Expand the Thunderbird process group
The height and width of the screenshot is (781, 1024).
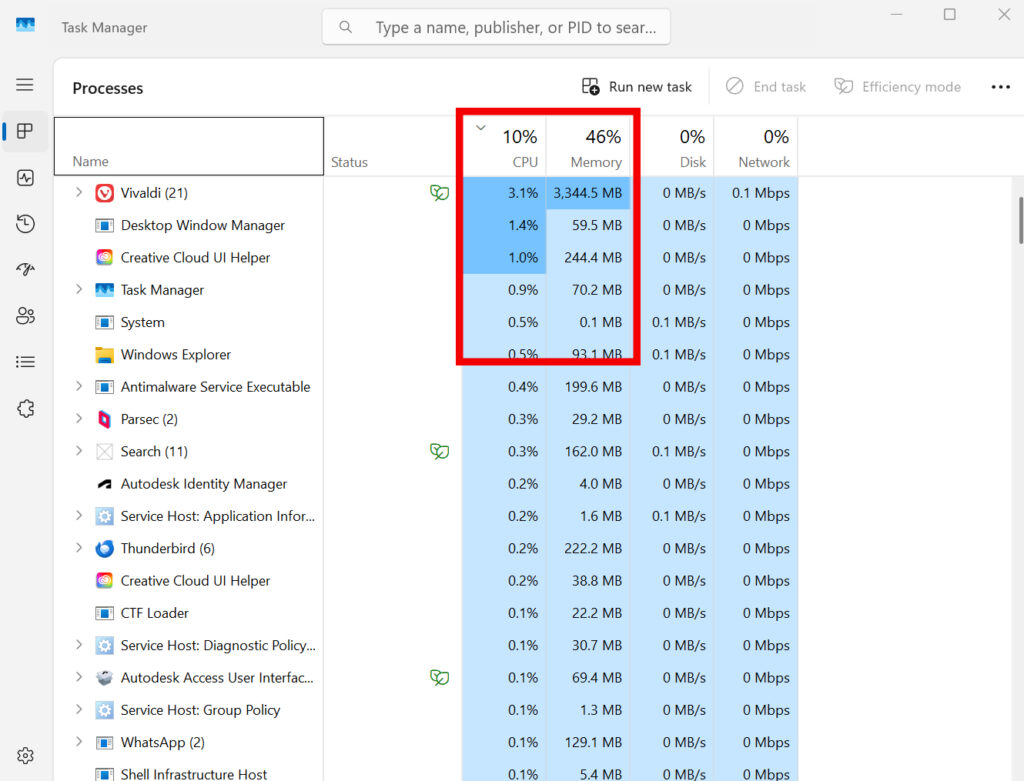coord(79,548)
